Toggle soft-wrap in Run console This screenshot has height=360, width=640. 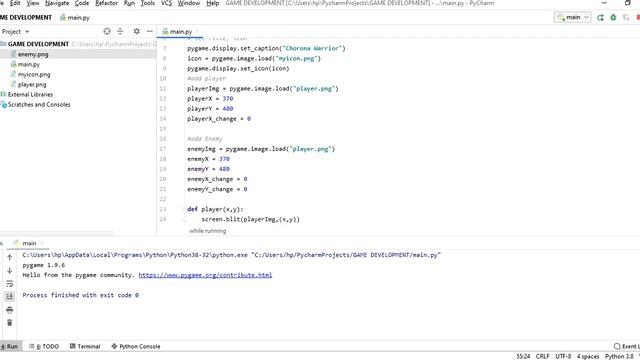click(10, 284)
